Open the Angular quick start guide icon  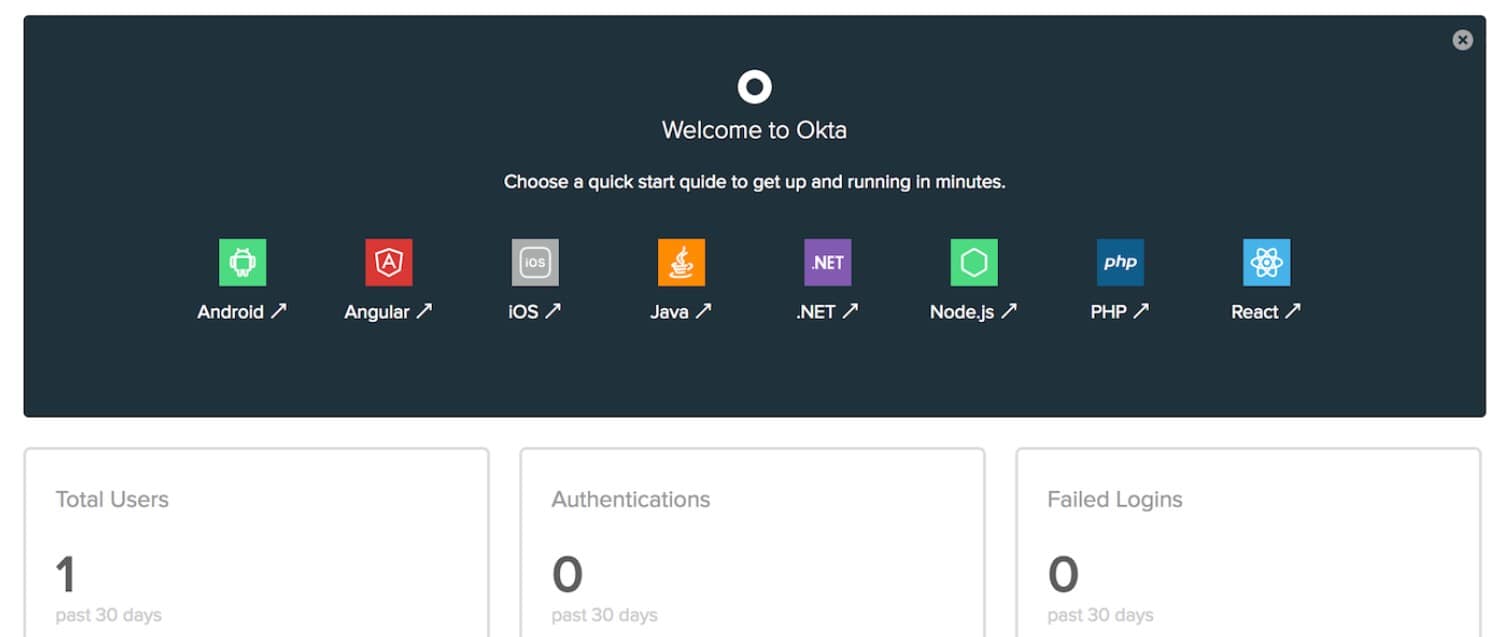[387, 262]
